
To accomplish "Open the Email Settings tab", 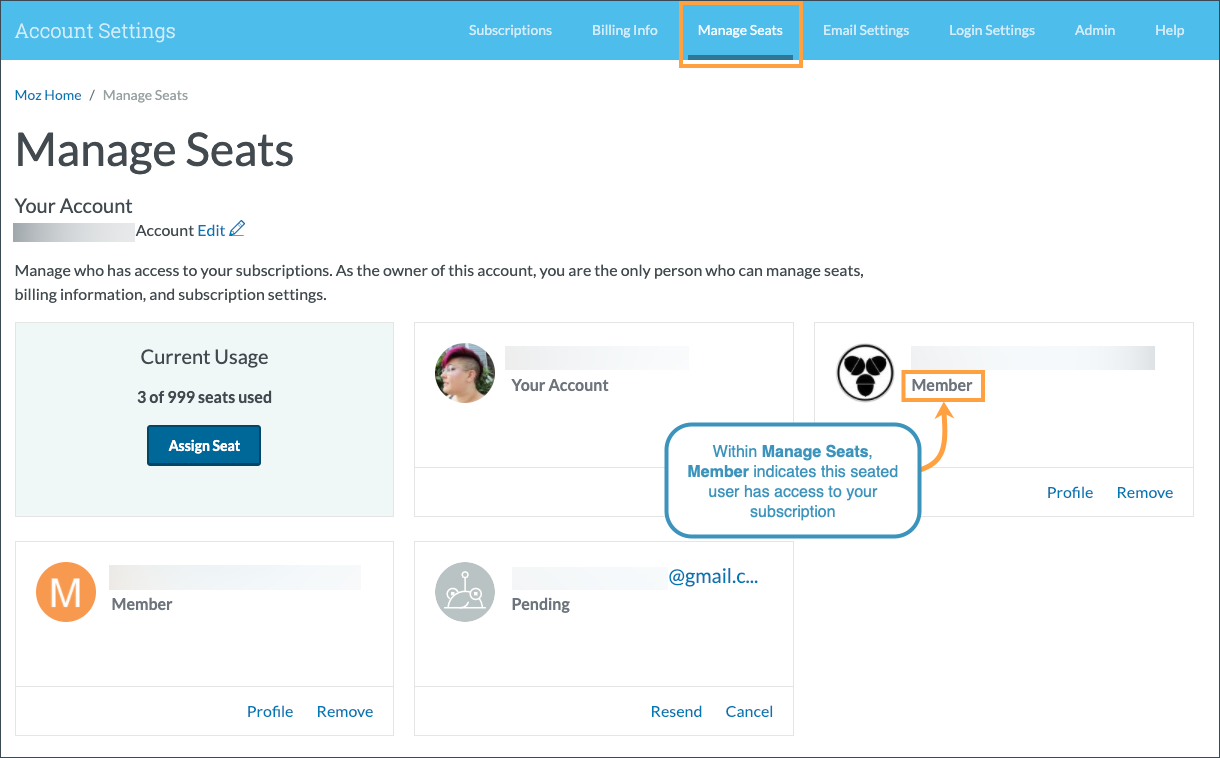I will point(865,30).
